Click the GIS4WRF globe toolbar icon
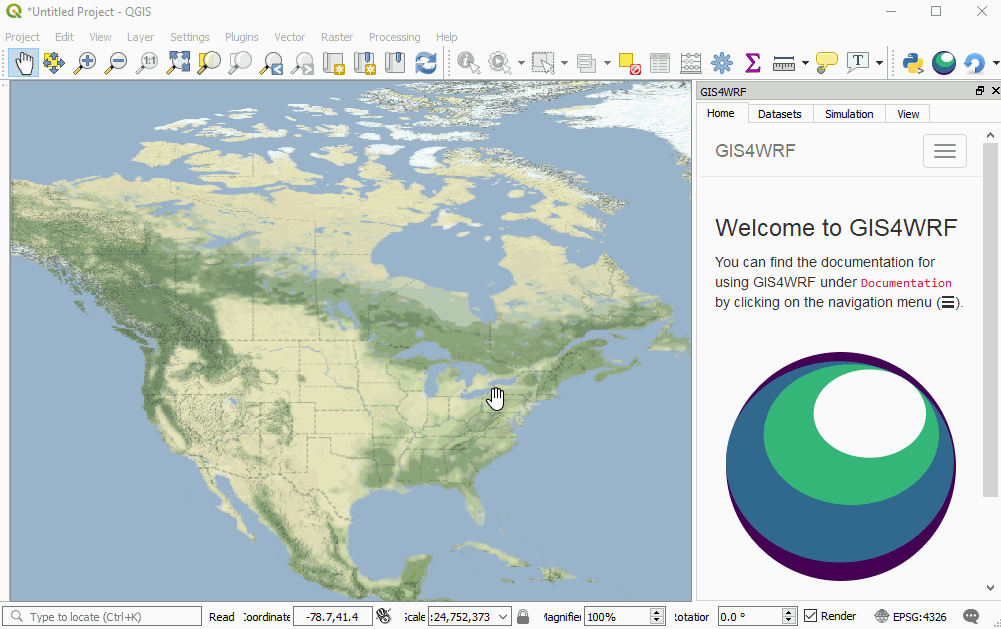The height and width of the screenshot is (629, 1001). [x=944, y=63]
